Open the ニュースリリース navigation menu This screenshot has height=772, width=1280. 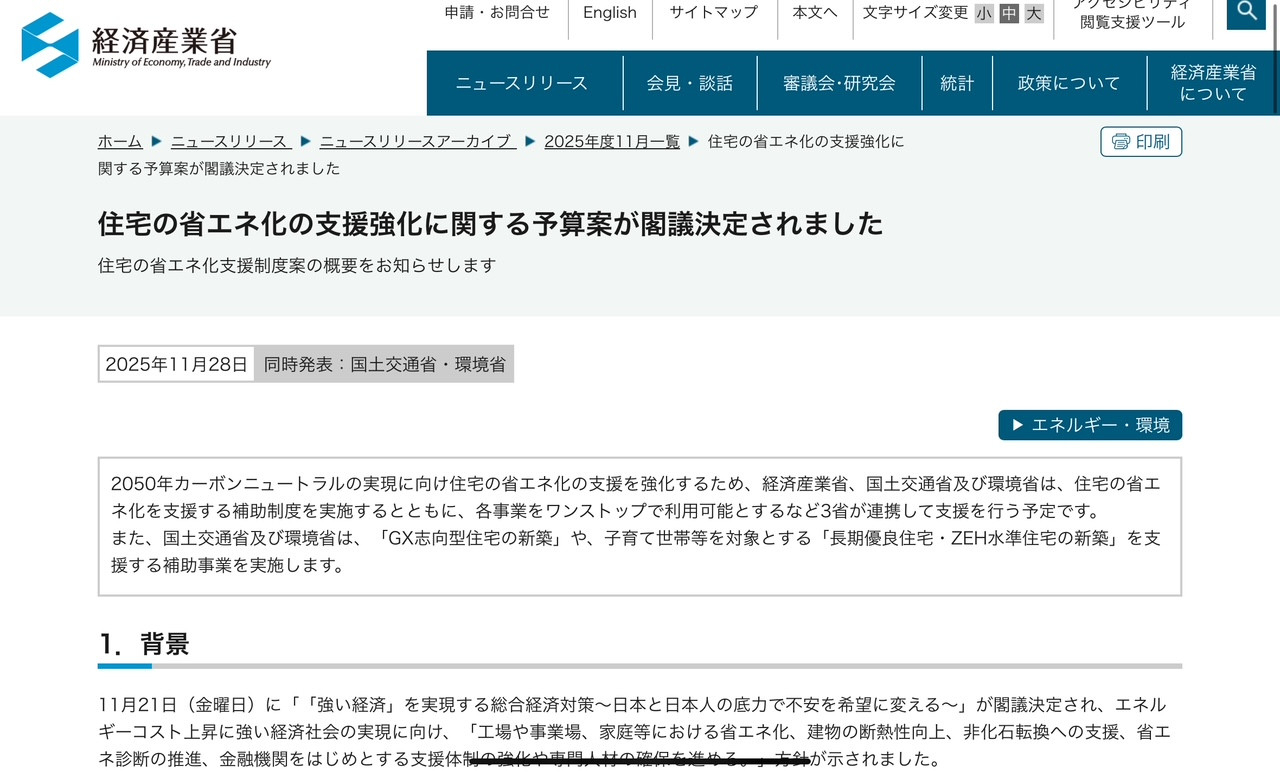[522, 83]
